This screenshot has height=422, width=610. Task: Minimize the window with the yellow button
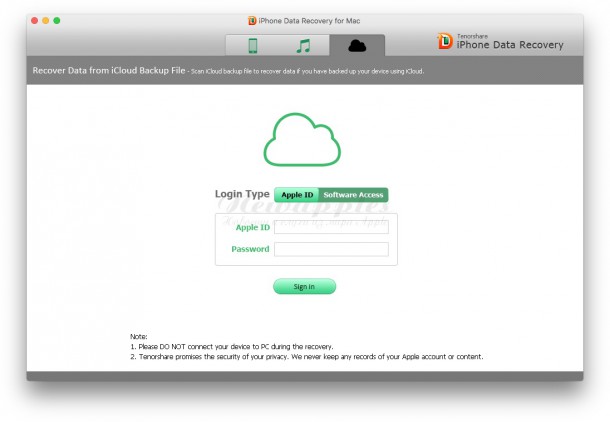tap(46, 21)
